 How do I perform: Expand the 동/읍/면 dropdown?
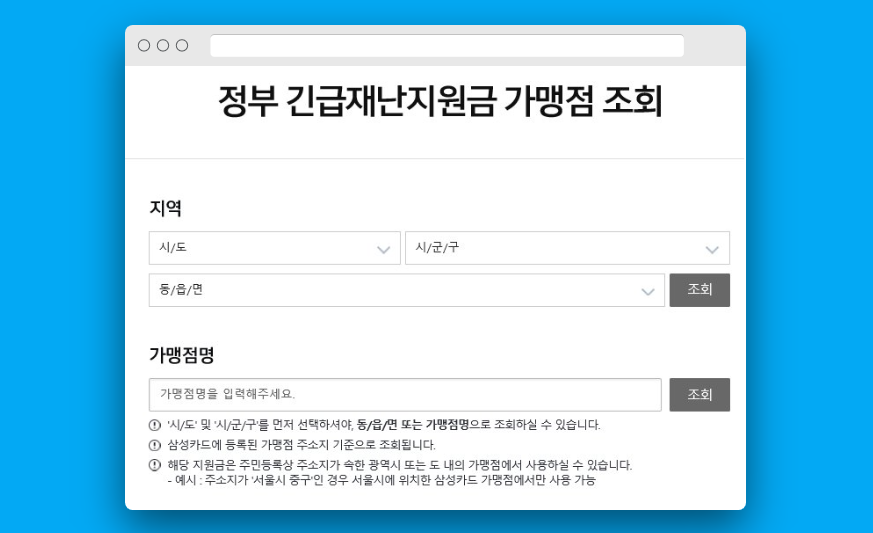pos(407,290)
